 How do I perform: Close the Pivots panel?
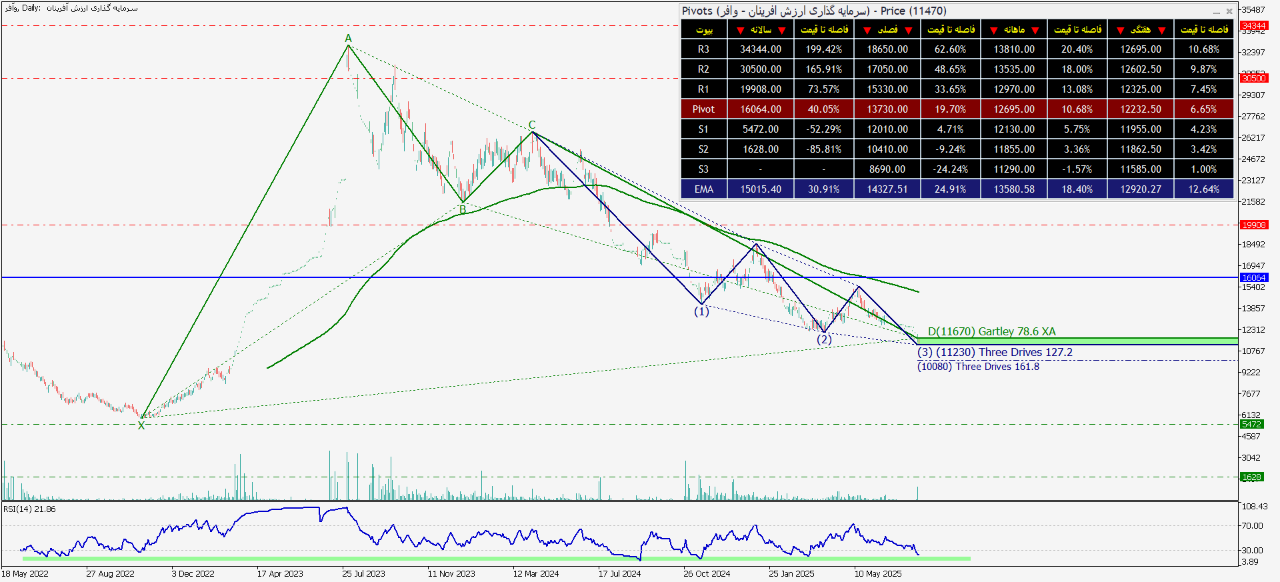pos(1228,10)
